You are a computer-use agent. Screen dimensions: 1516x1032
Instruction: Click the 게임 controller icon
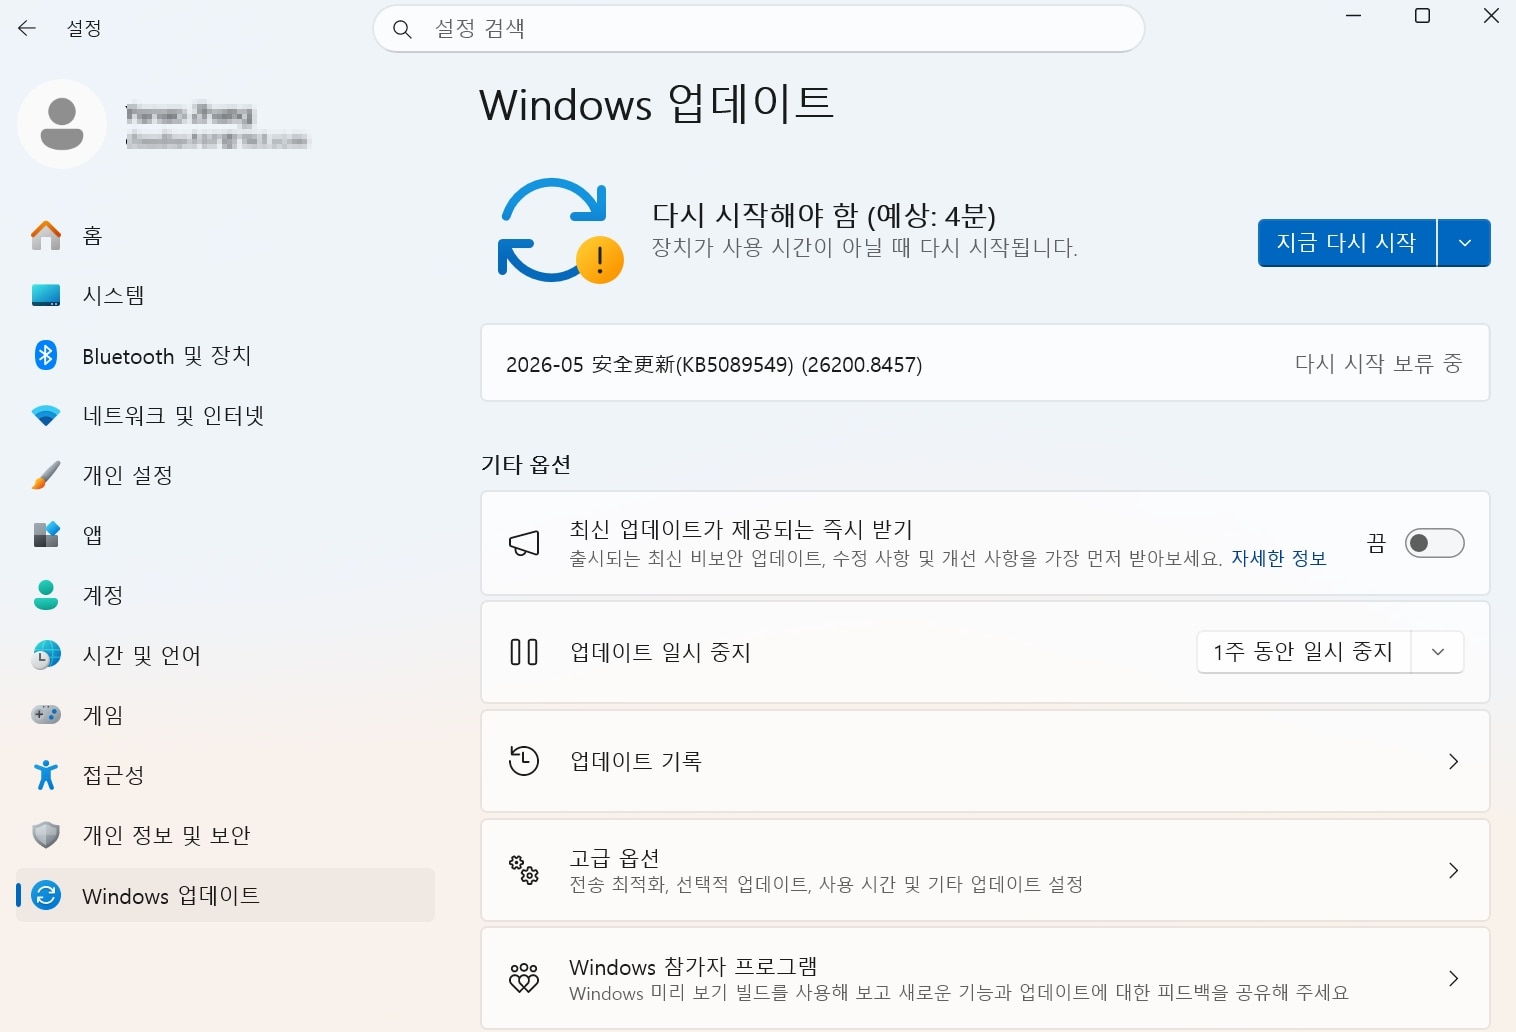[46, 715]
